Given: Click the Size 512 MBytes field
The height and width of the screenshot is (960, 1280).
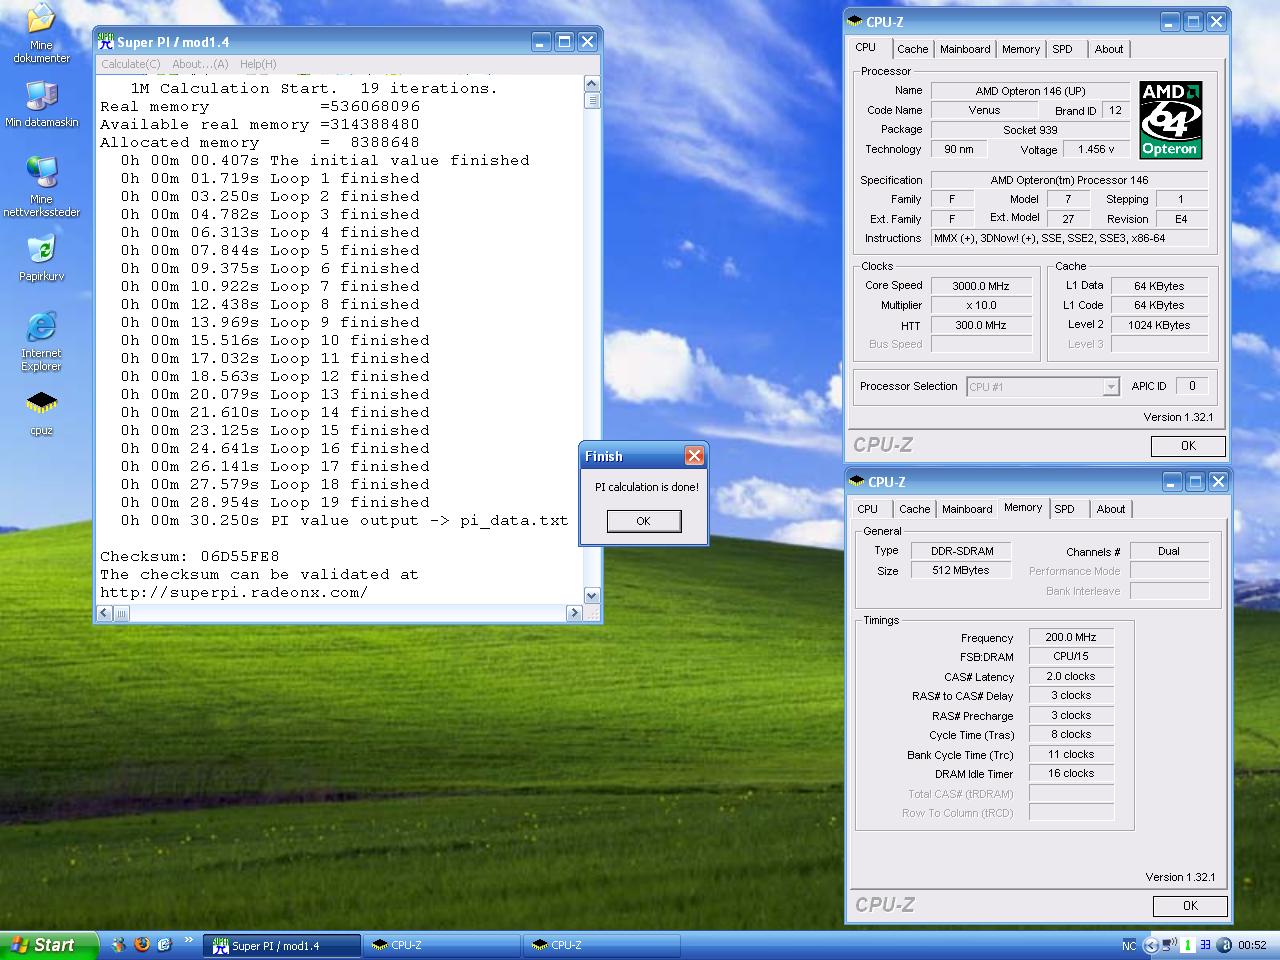Looking at the screenshot, I should [960, 570].
